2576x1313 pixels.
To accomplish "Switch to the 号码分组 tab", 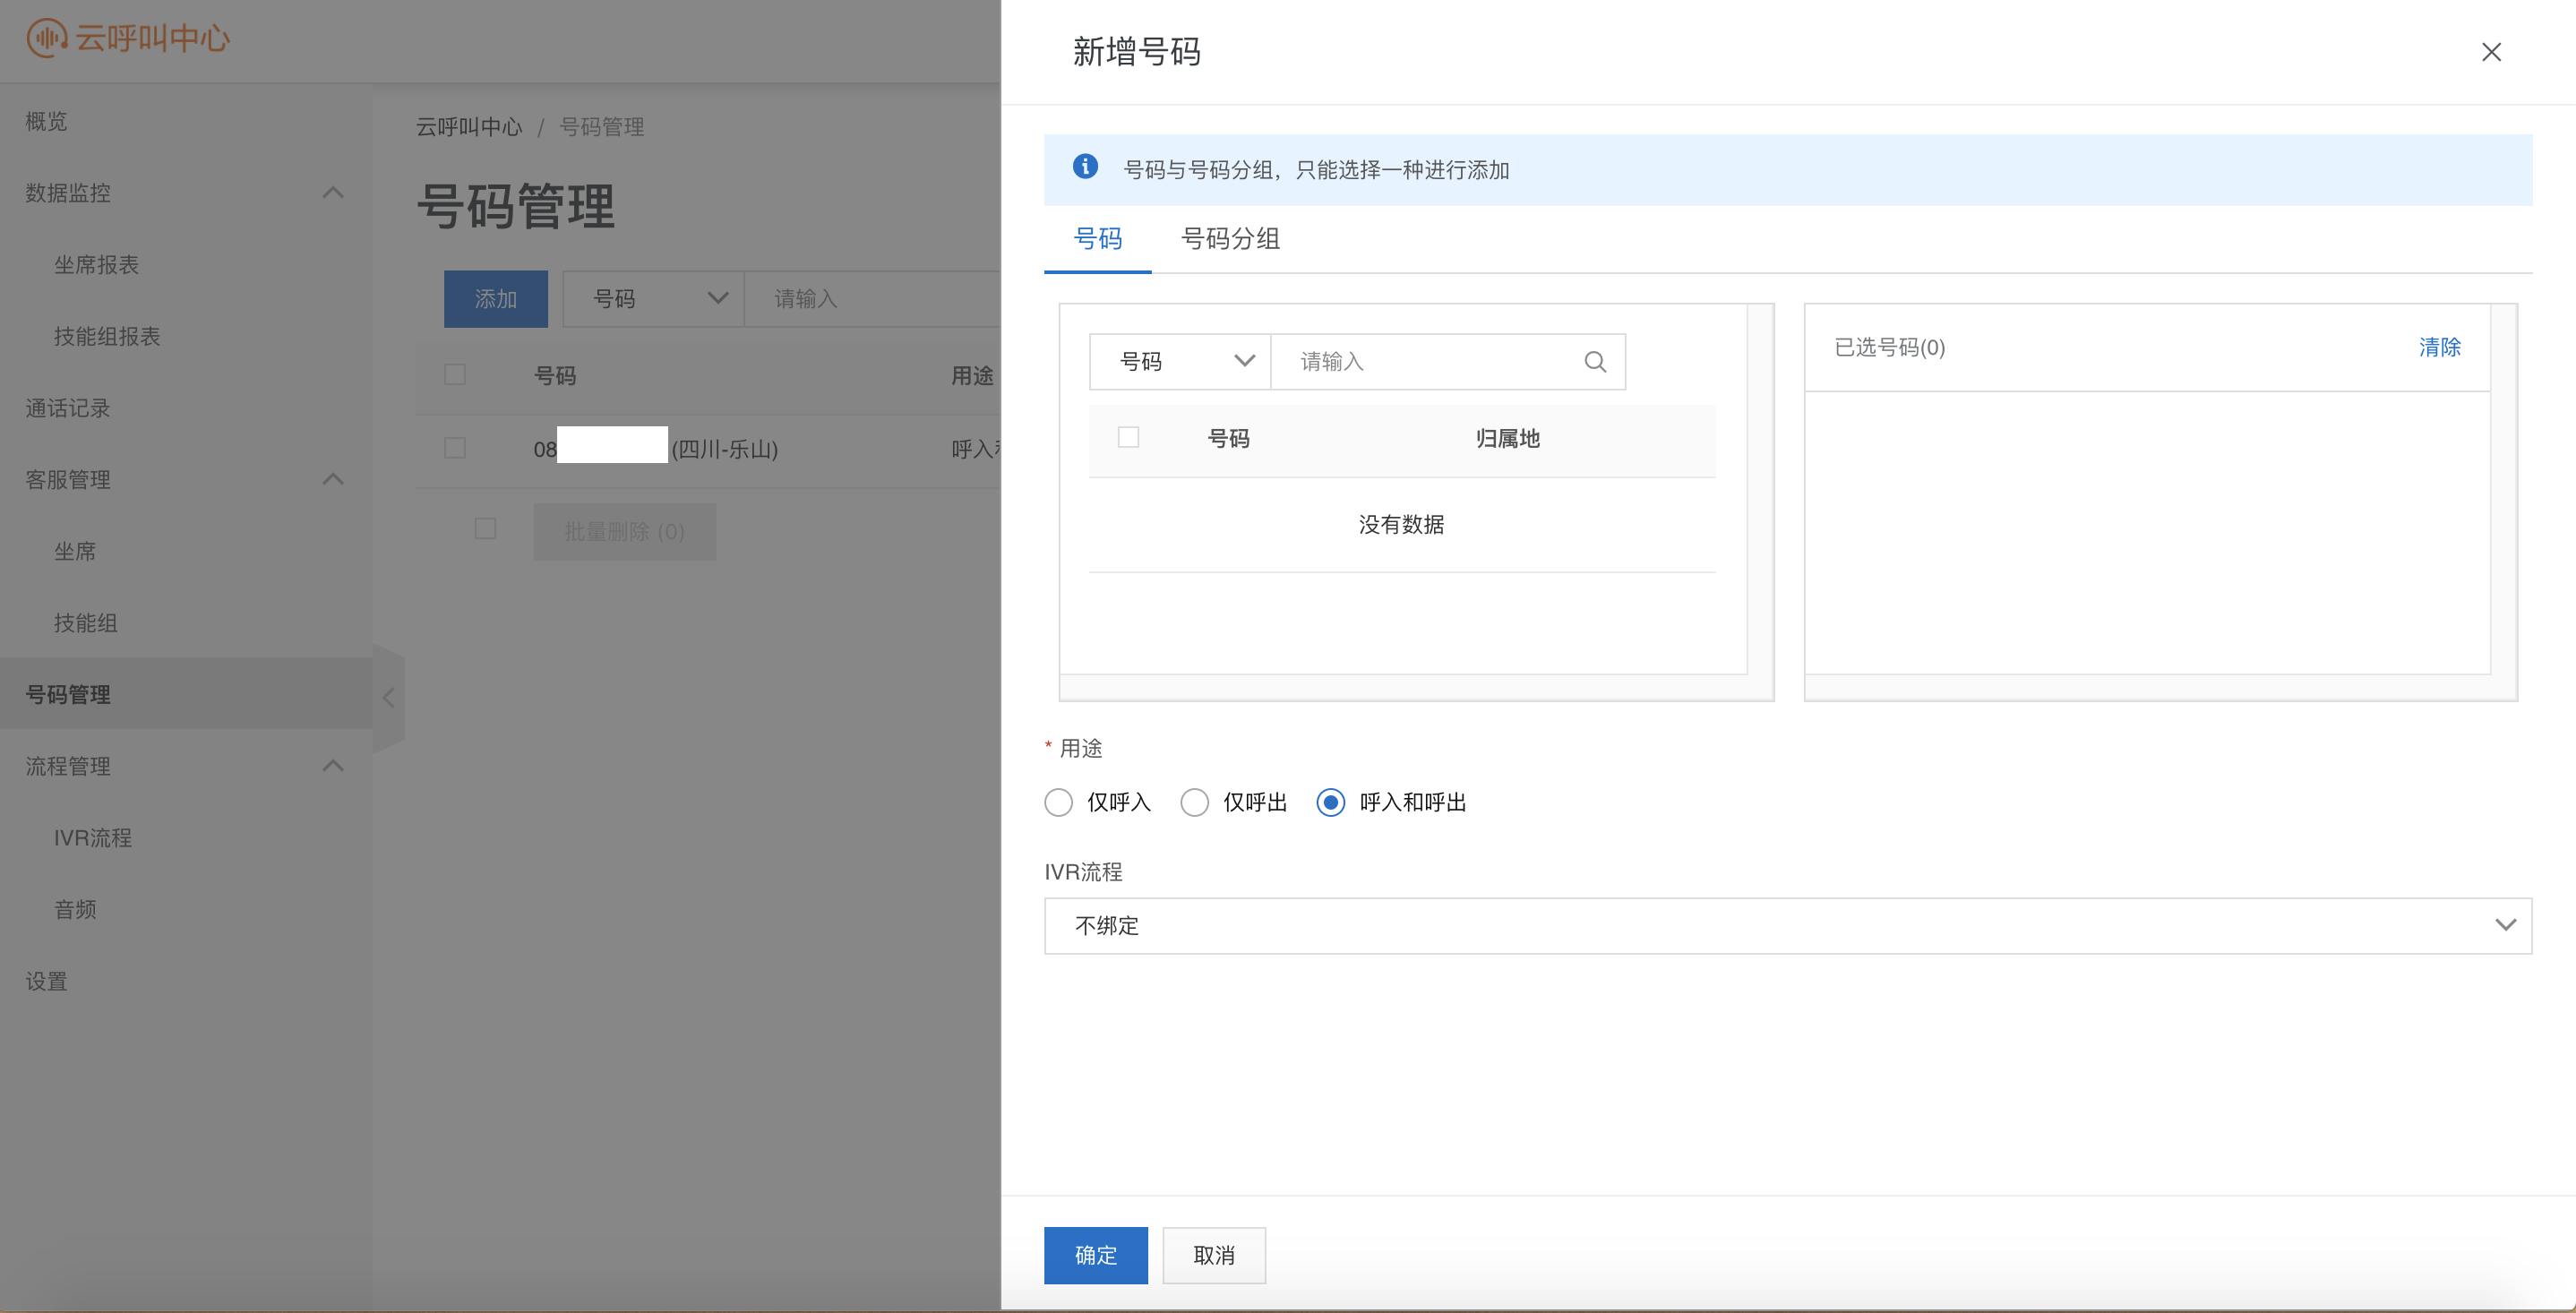I will click(1230, 239).
